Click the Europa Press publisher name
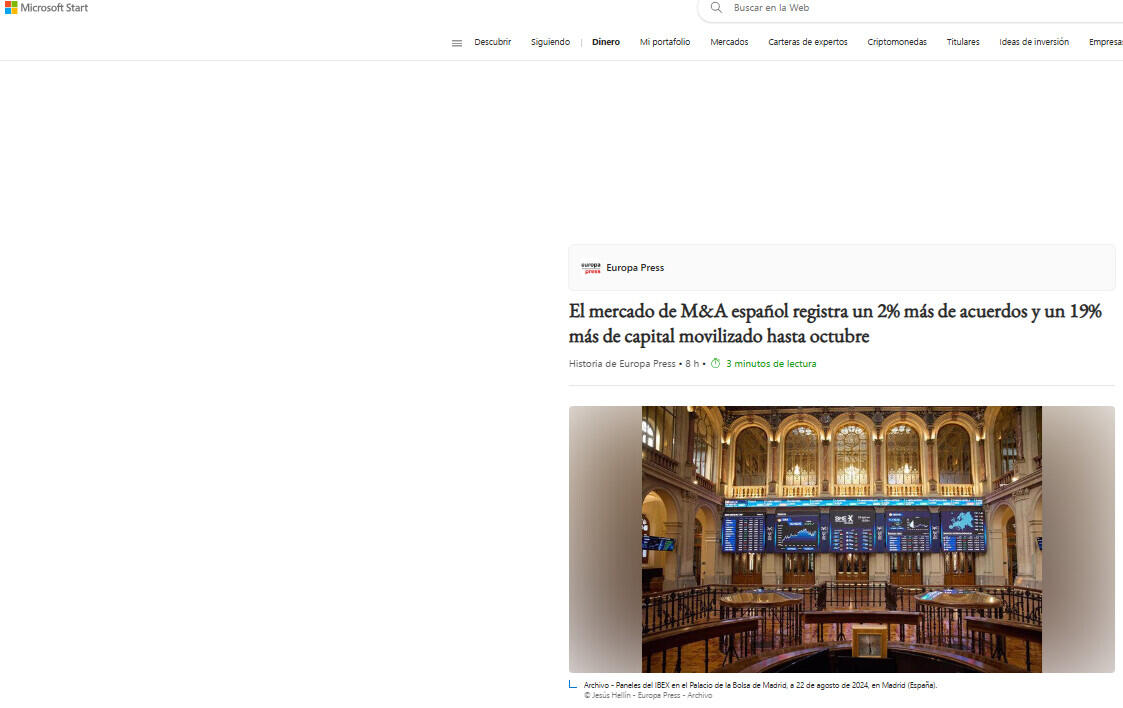The image size is (1123, 708). tap(635, 268)
